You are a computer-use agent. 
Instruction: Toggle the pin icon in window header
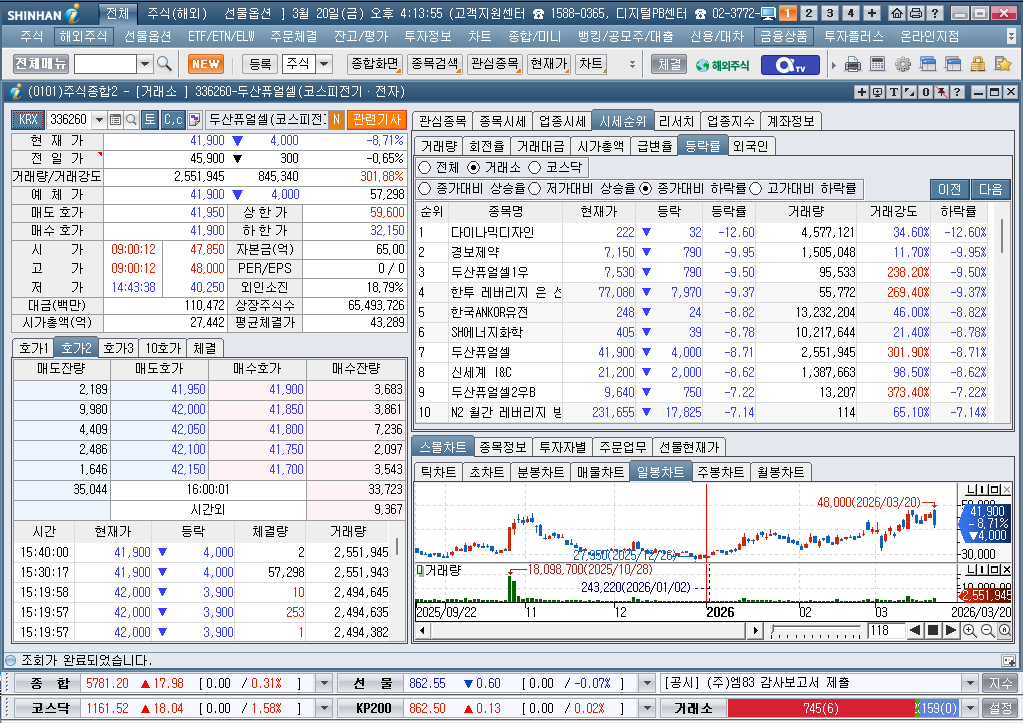941,92
